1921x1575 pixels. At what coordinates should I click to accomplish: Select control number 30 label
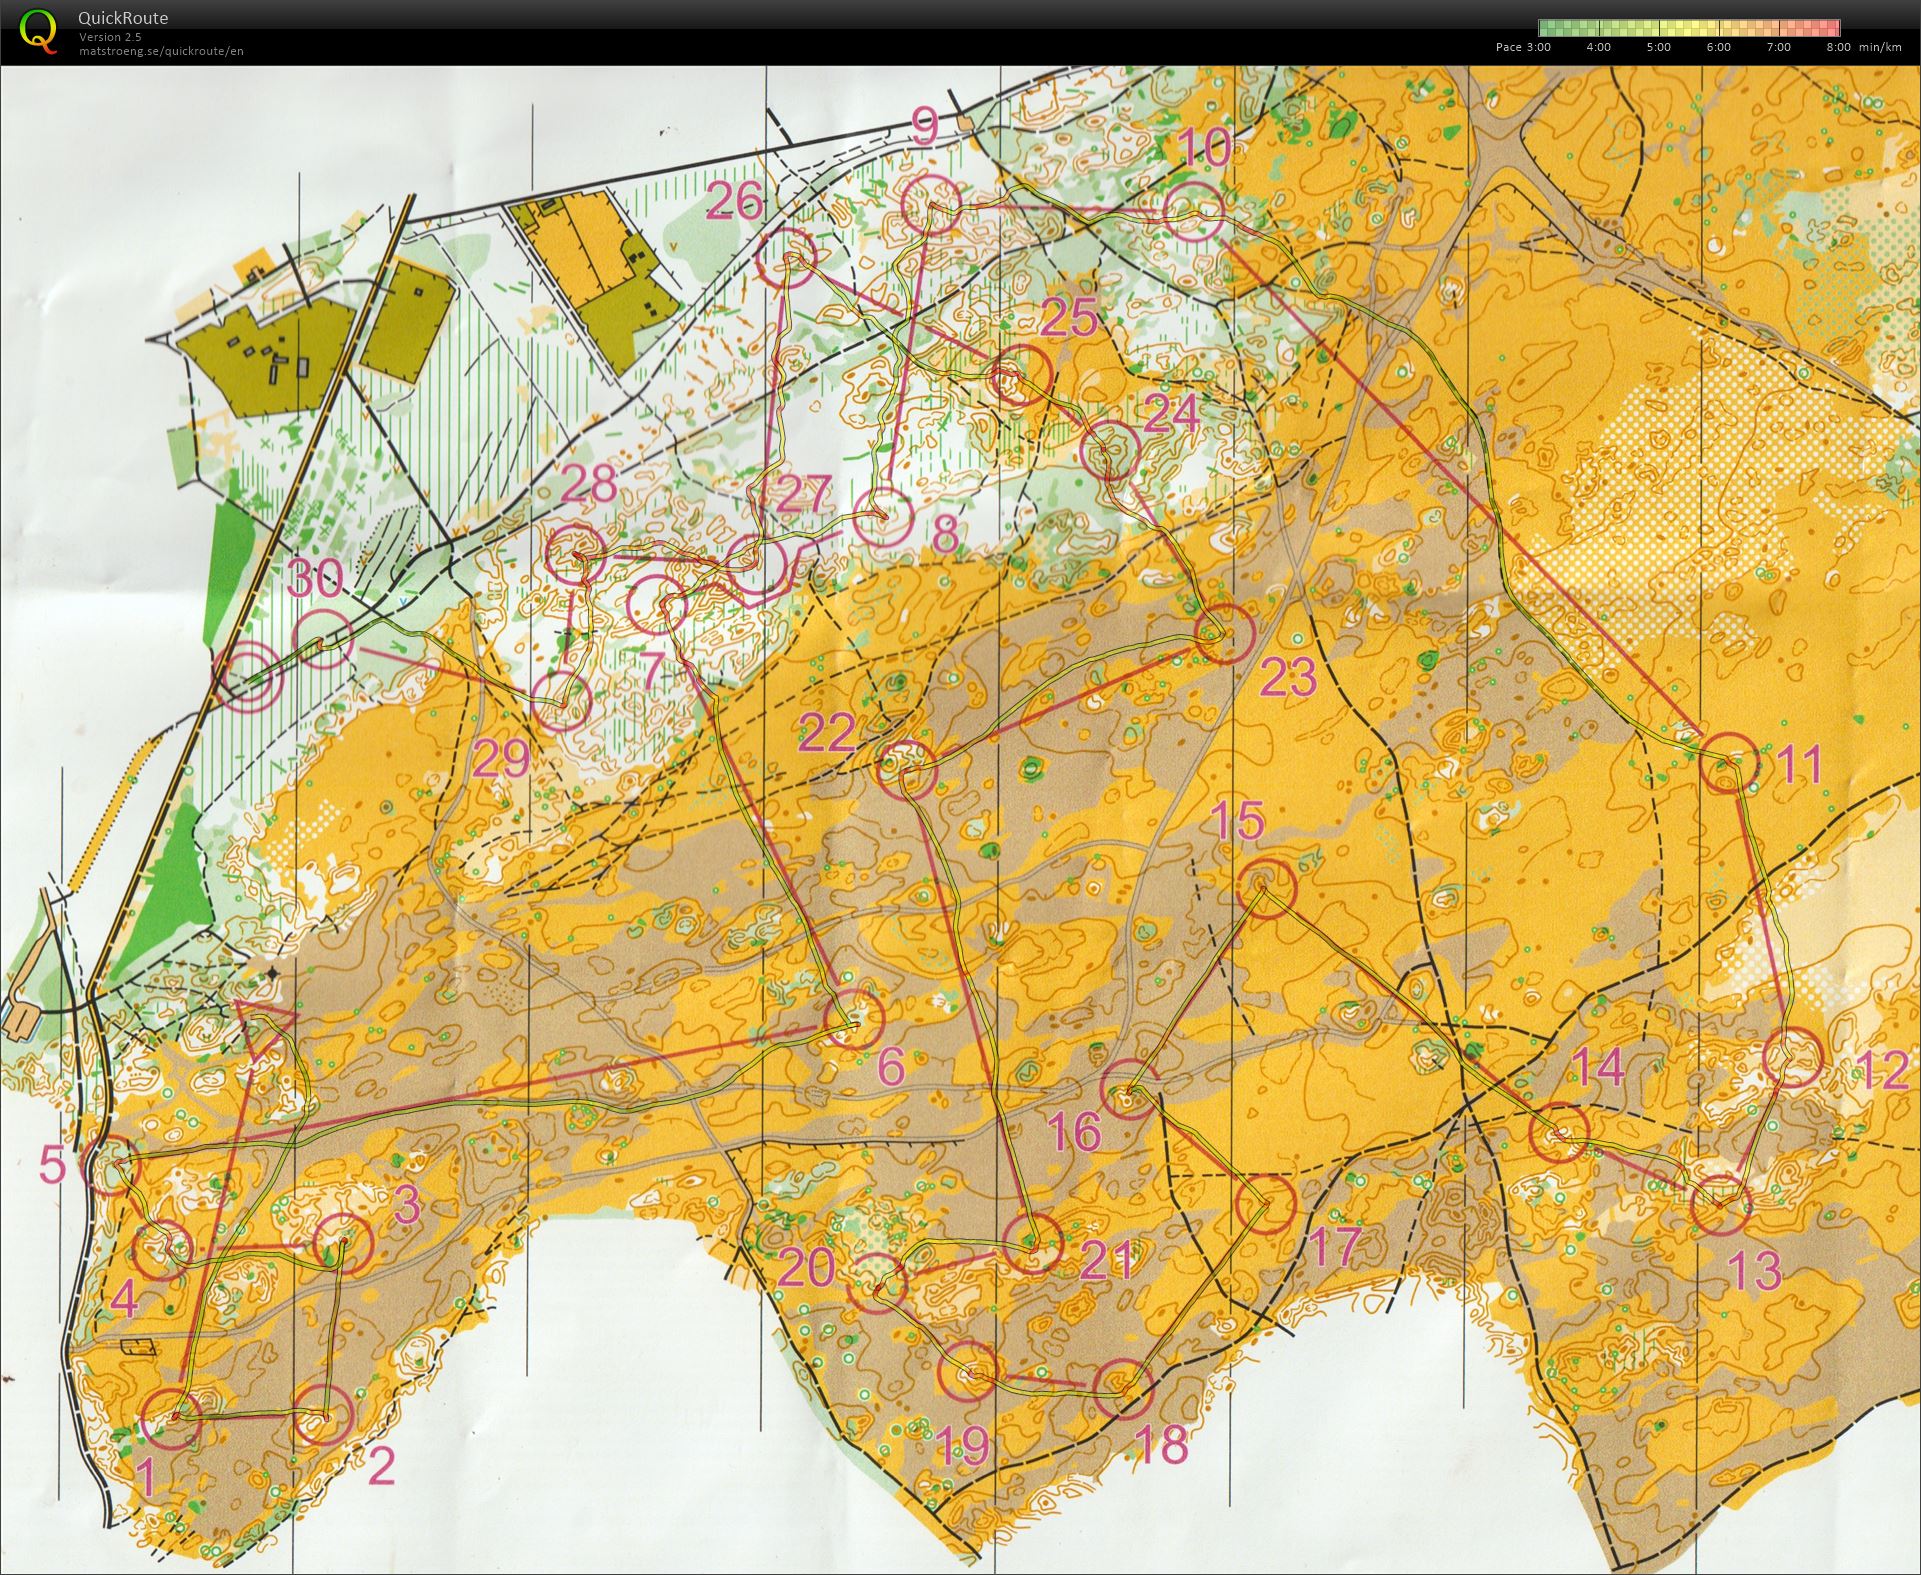coord(316,579)
